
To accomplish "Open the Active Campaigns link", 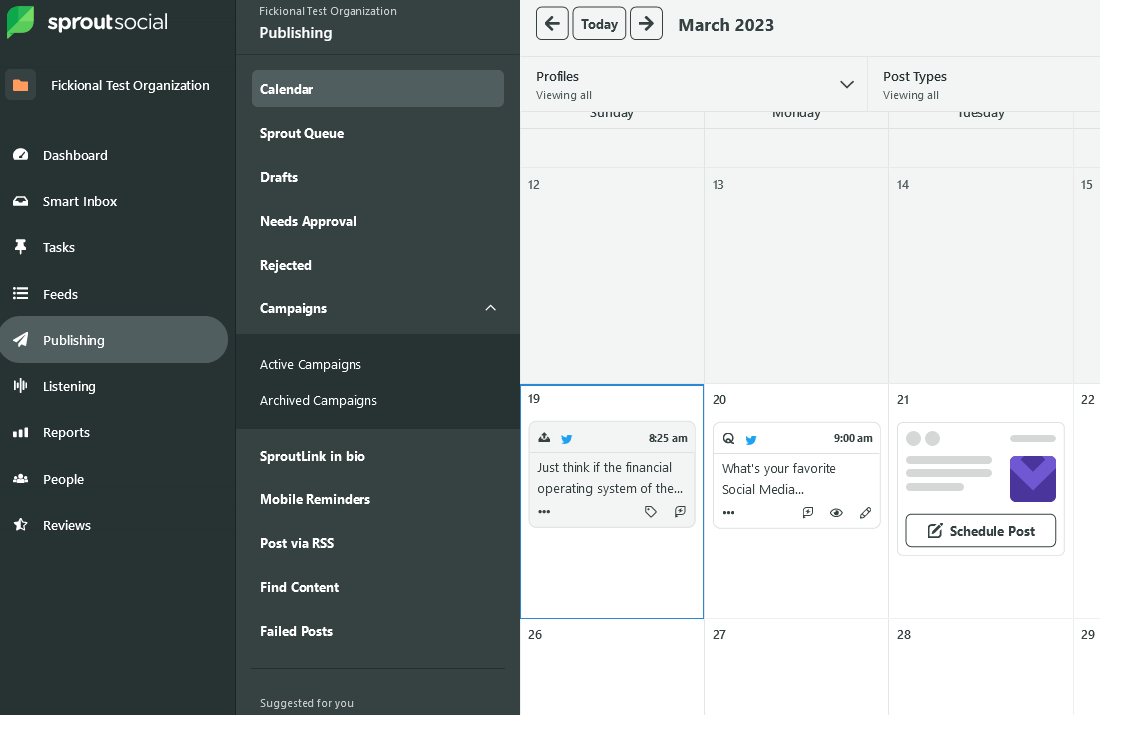I will click(x=310, y=365).
